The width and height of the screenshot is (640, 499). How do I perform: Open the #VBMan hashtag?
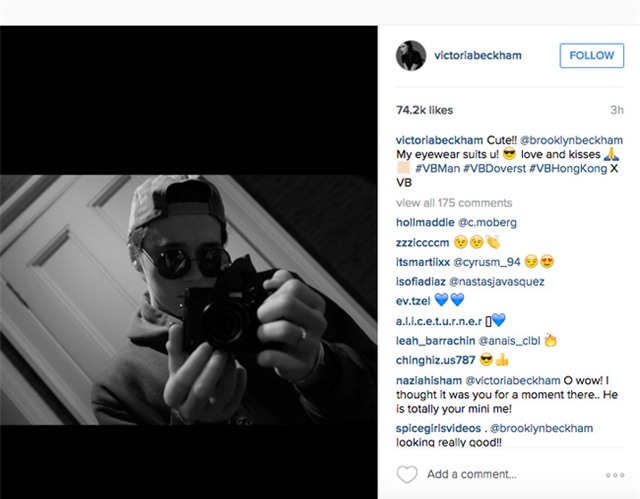437,169
